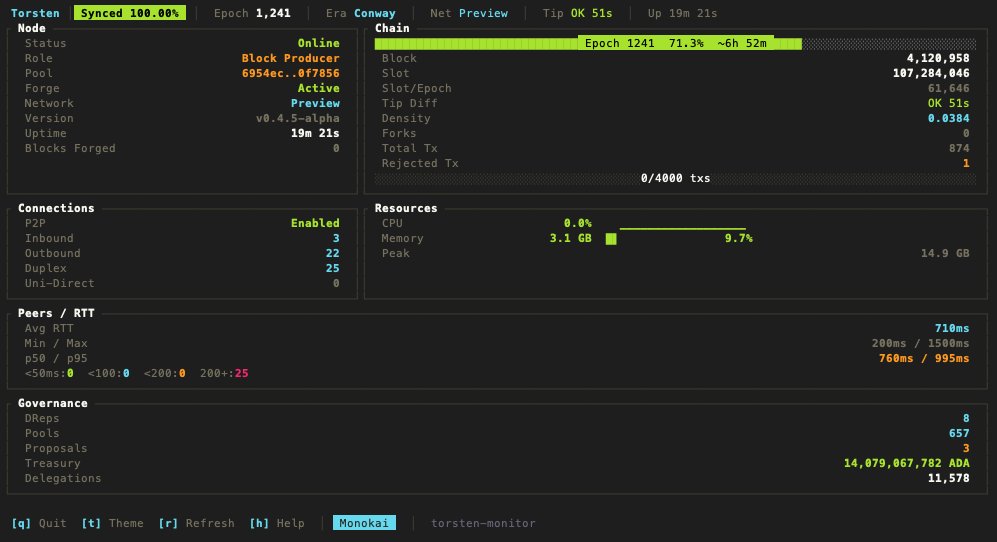997x542 pixels.
Task: Click Min / Max 200ms / 1500ms value
Action: point(920,344)
